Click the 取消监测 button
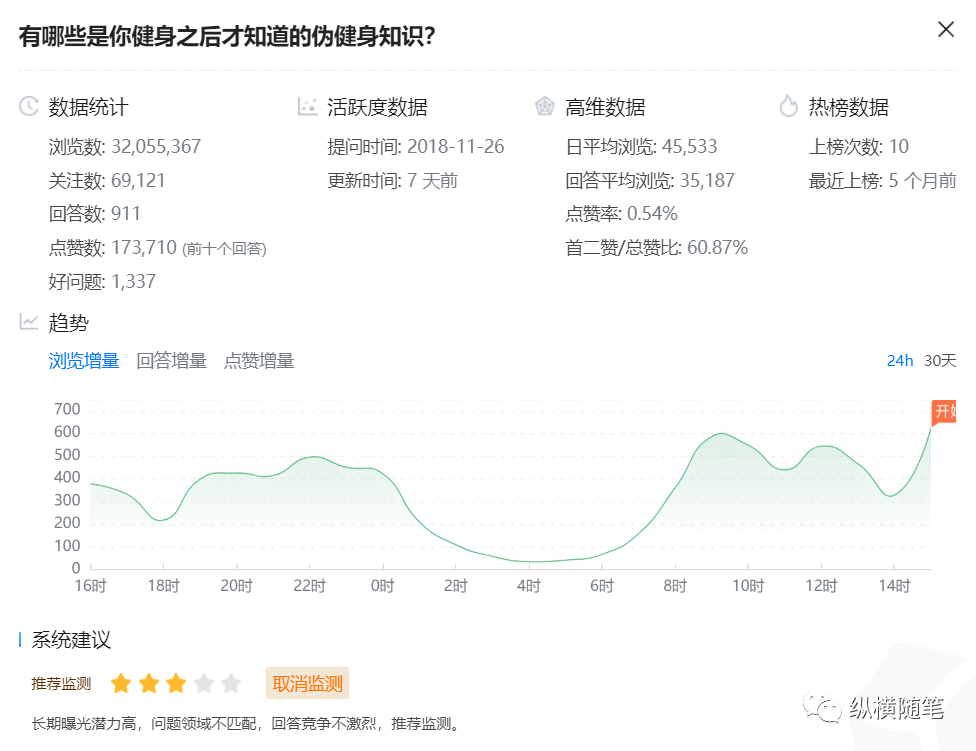Image resolution: width=976 pixels, height=751 pixels. (310, 683)
